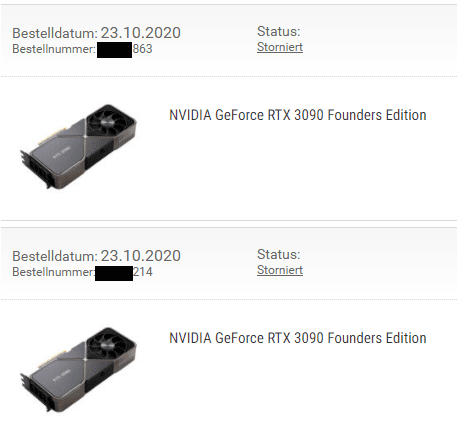Open Storniert status link for order ending 214
The width and height of the screenshot is (457, 438).
point(280,270)
